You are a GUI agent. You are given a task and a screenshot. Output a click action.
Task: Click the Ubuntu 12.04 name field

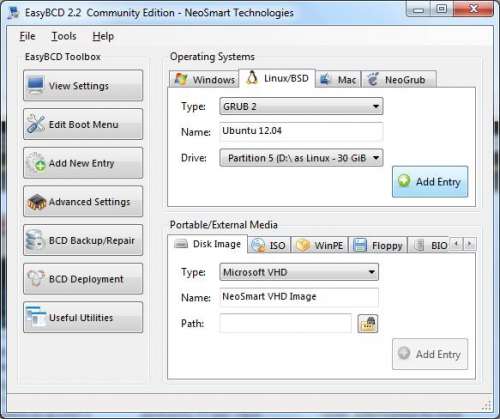coord(301,131)
